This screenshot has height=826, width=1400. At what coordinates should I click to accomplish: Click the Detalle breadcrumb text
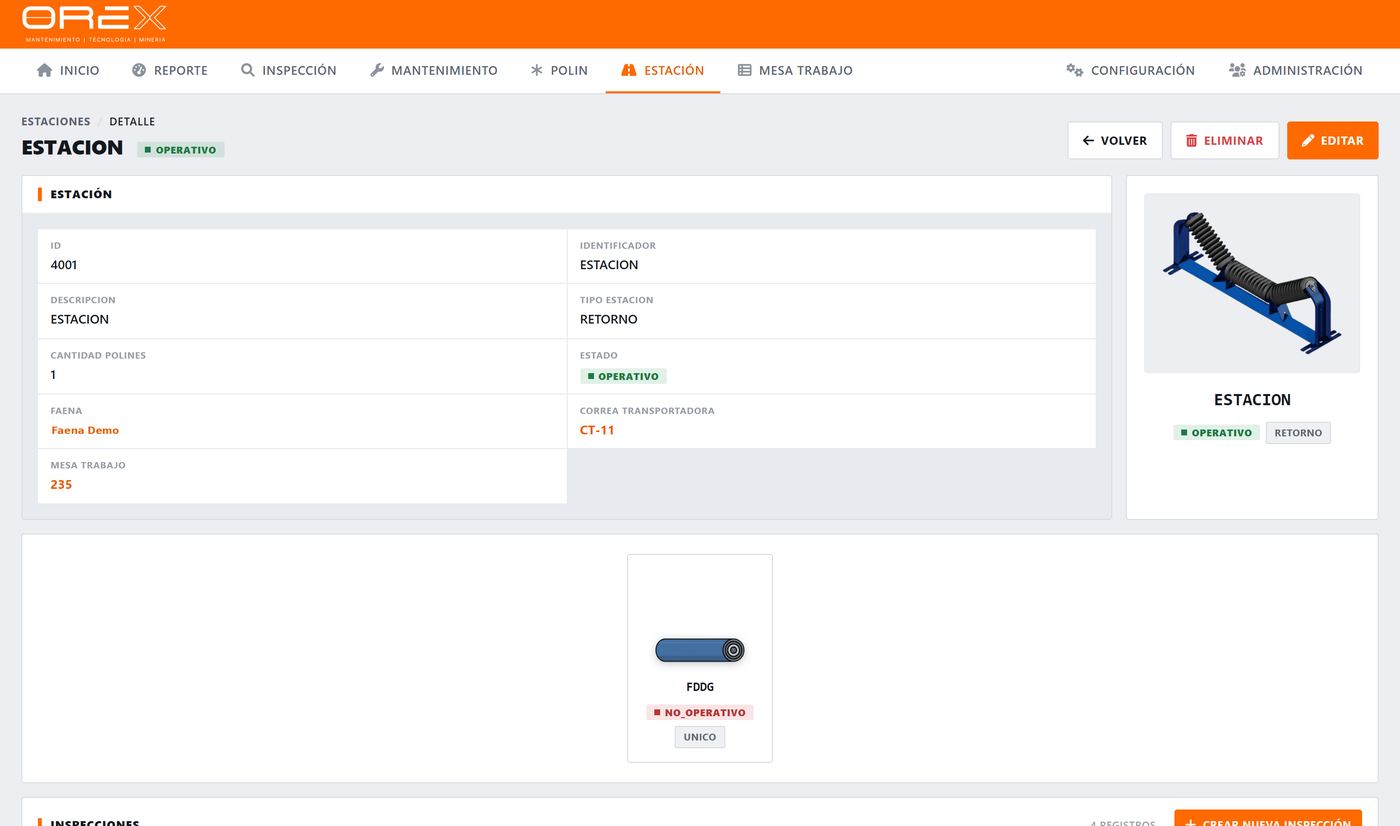(132, 121)
